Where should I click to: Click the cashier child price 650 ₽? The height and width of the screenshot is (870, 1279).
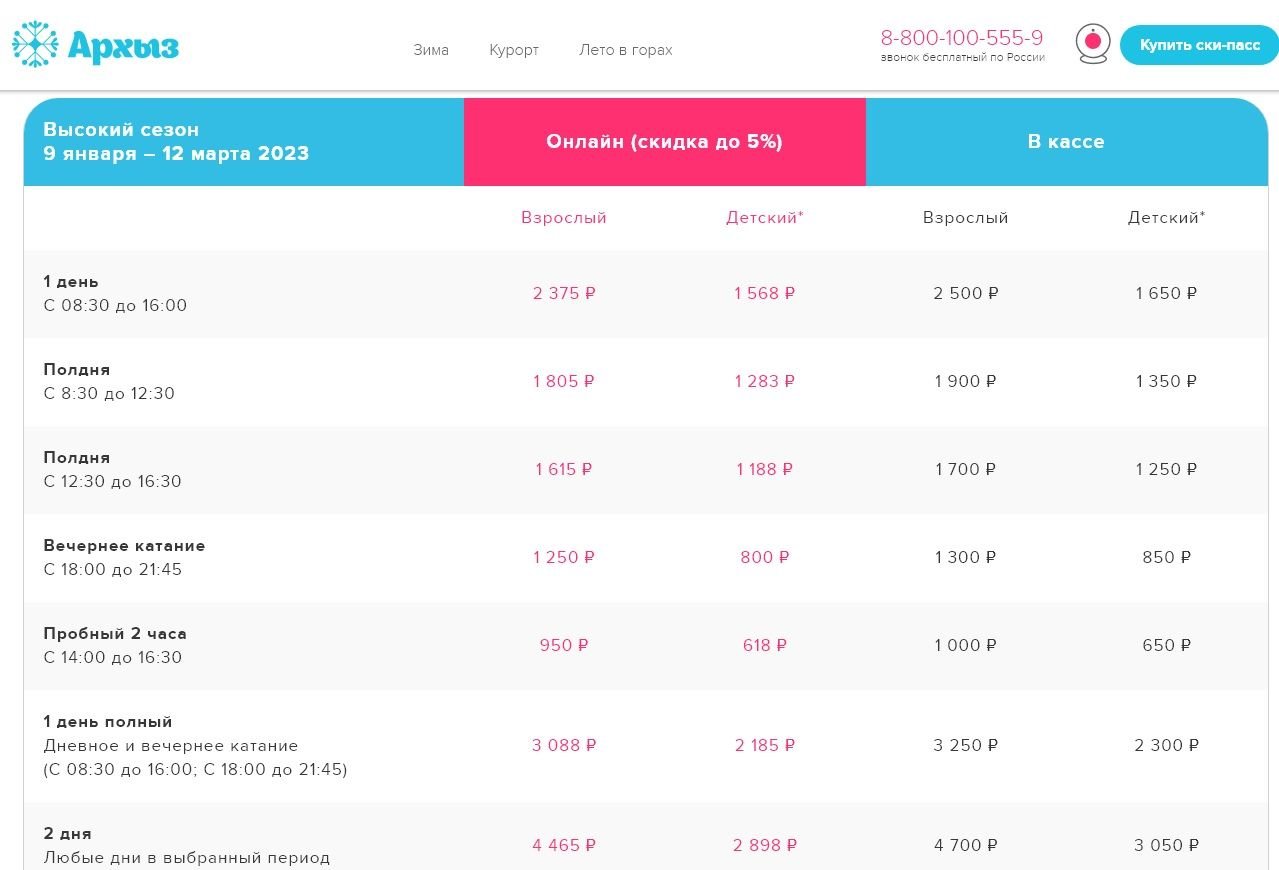click(x=1166, y=646)
